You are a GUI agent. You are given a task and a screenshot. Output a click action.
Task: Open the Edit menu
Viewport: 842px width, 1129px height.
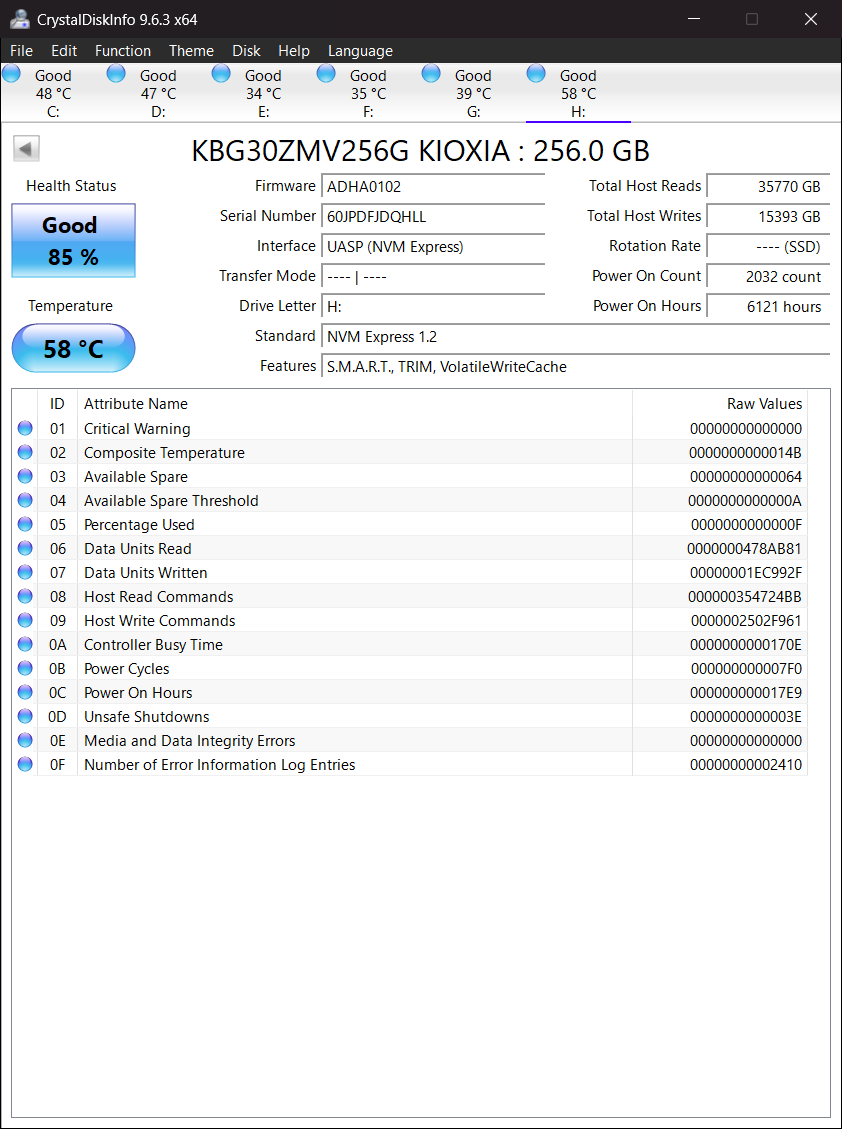pyautogui.click(x=64, y=50)
